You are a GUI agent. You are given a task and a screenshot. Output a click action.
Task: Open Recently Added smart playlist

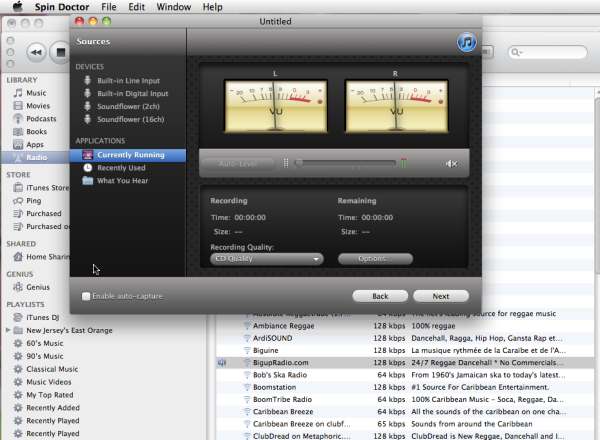(x=52, y=408)
